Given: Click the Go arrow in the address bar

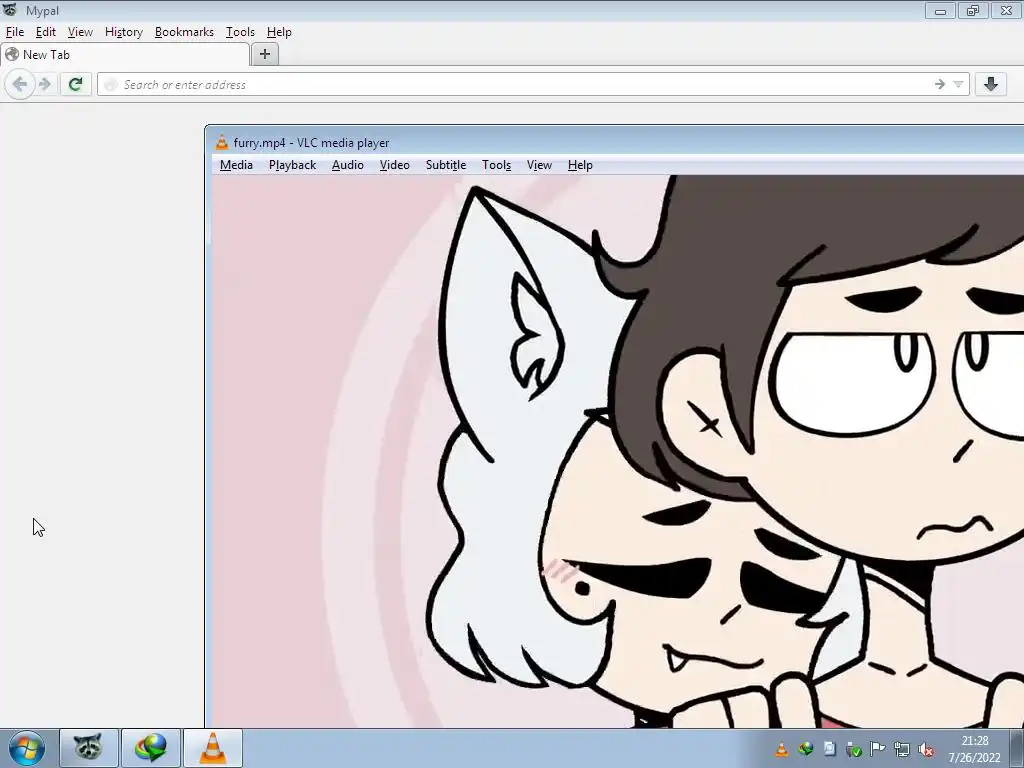Looking at the screenshot, I should pos(939,84).
